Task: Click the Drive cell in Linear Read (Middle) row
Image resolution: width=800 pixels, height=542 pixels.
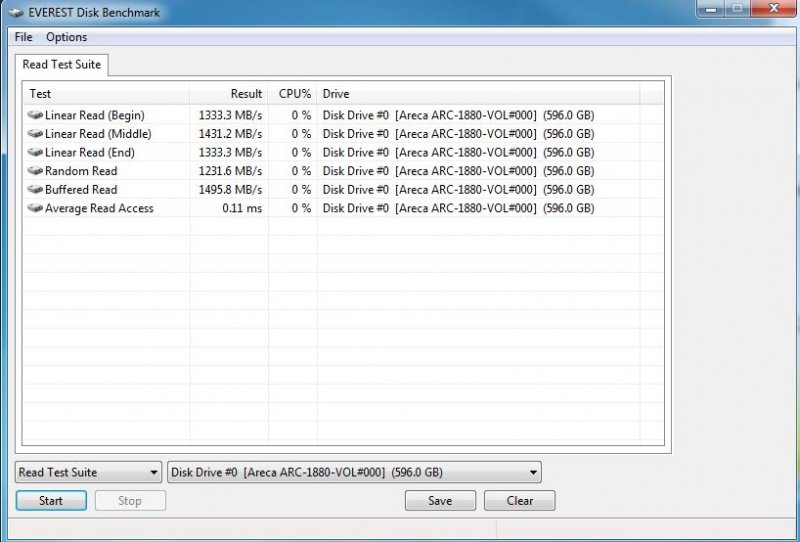Action: 458,134
